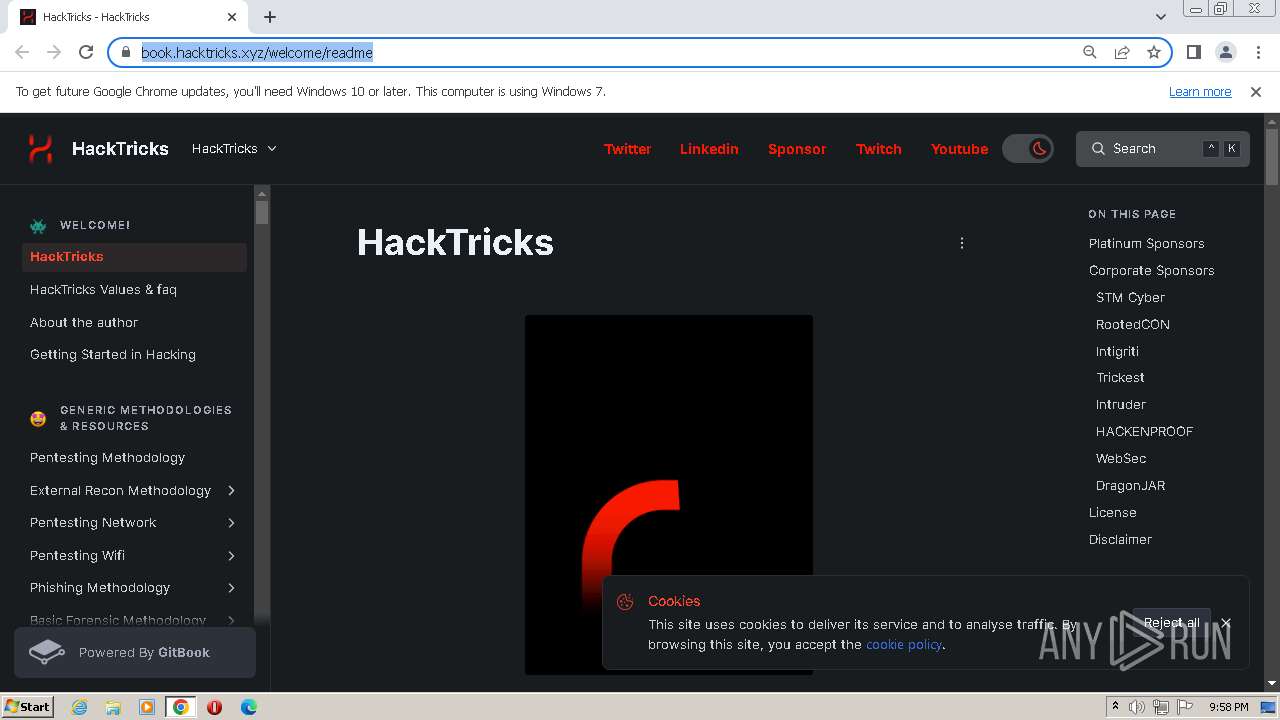Open the Chrome side panel icon
1280x720 pixels.
coord(1193,52)
